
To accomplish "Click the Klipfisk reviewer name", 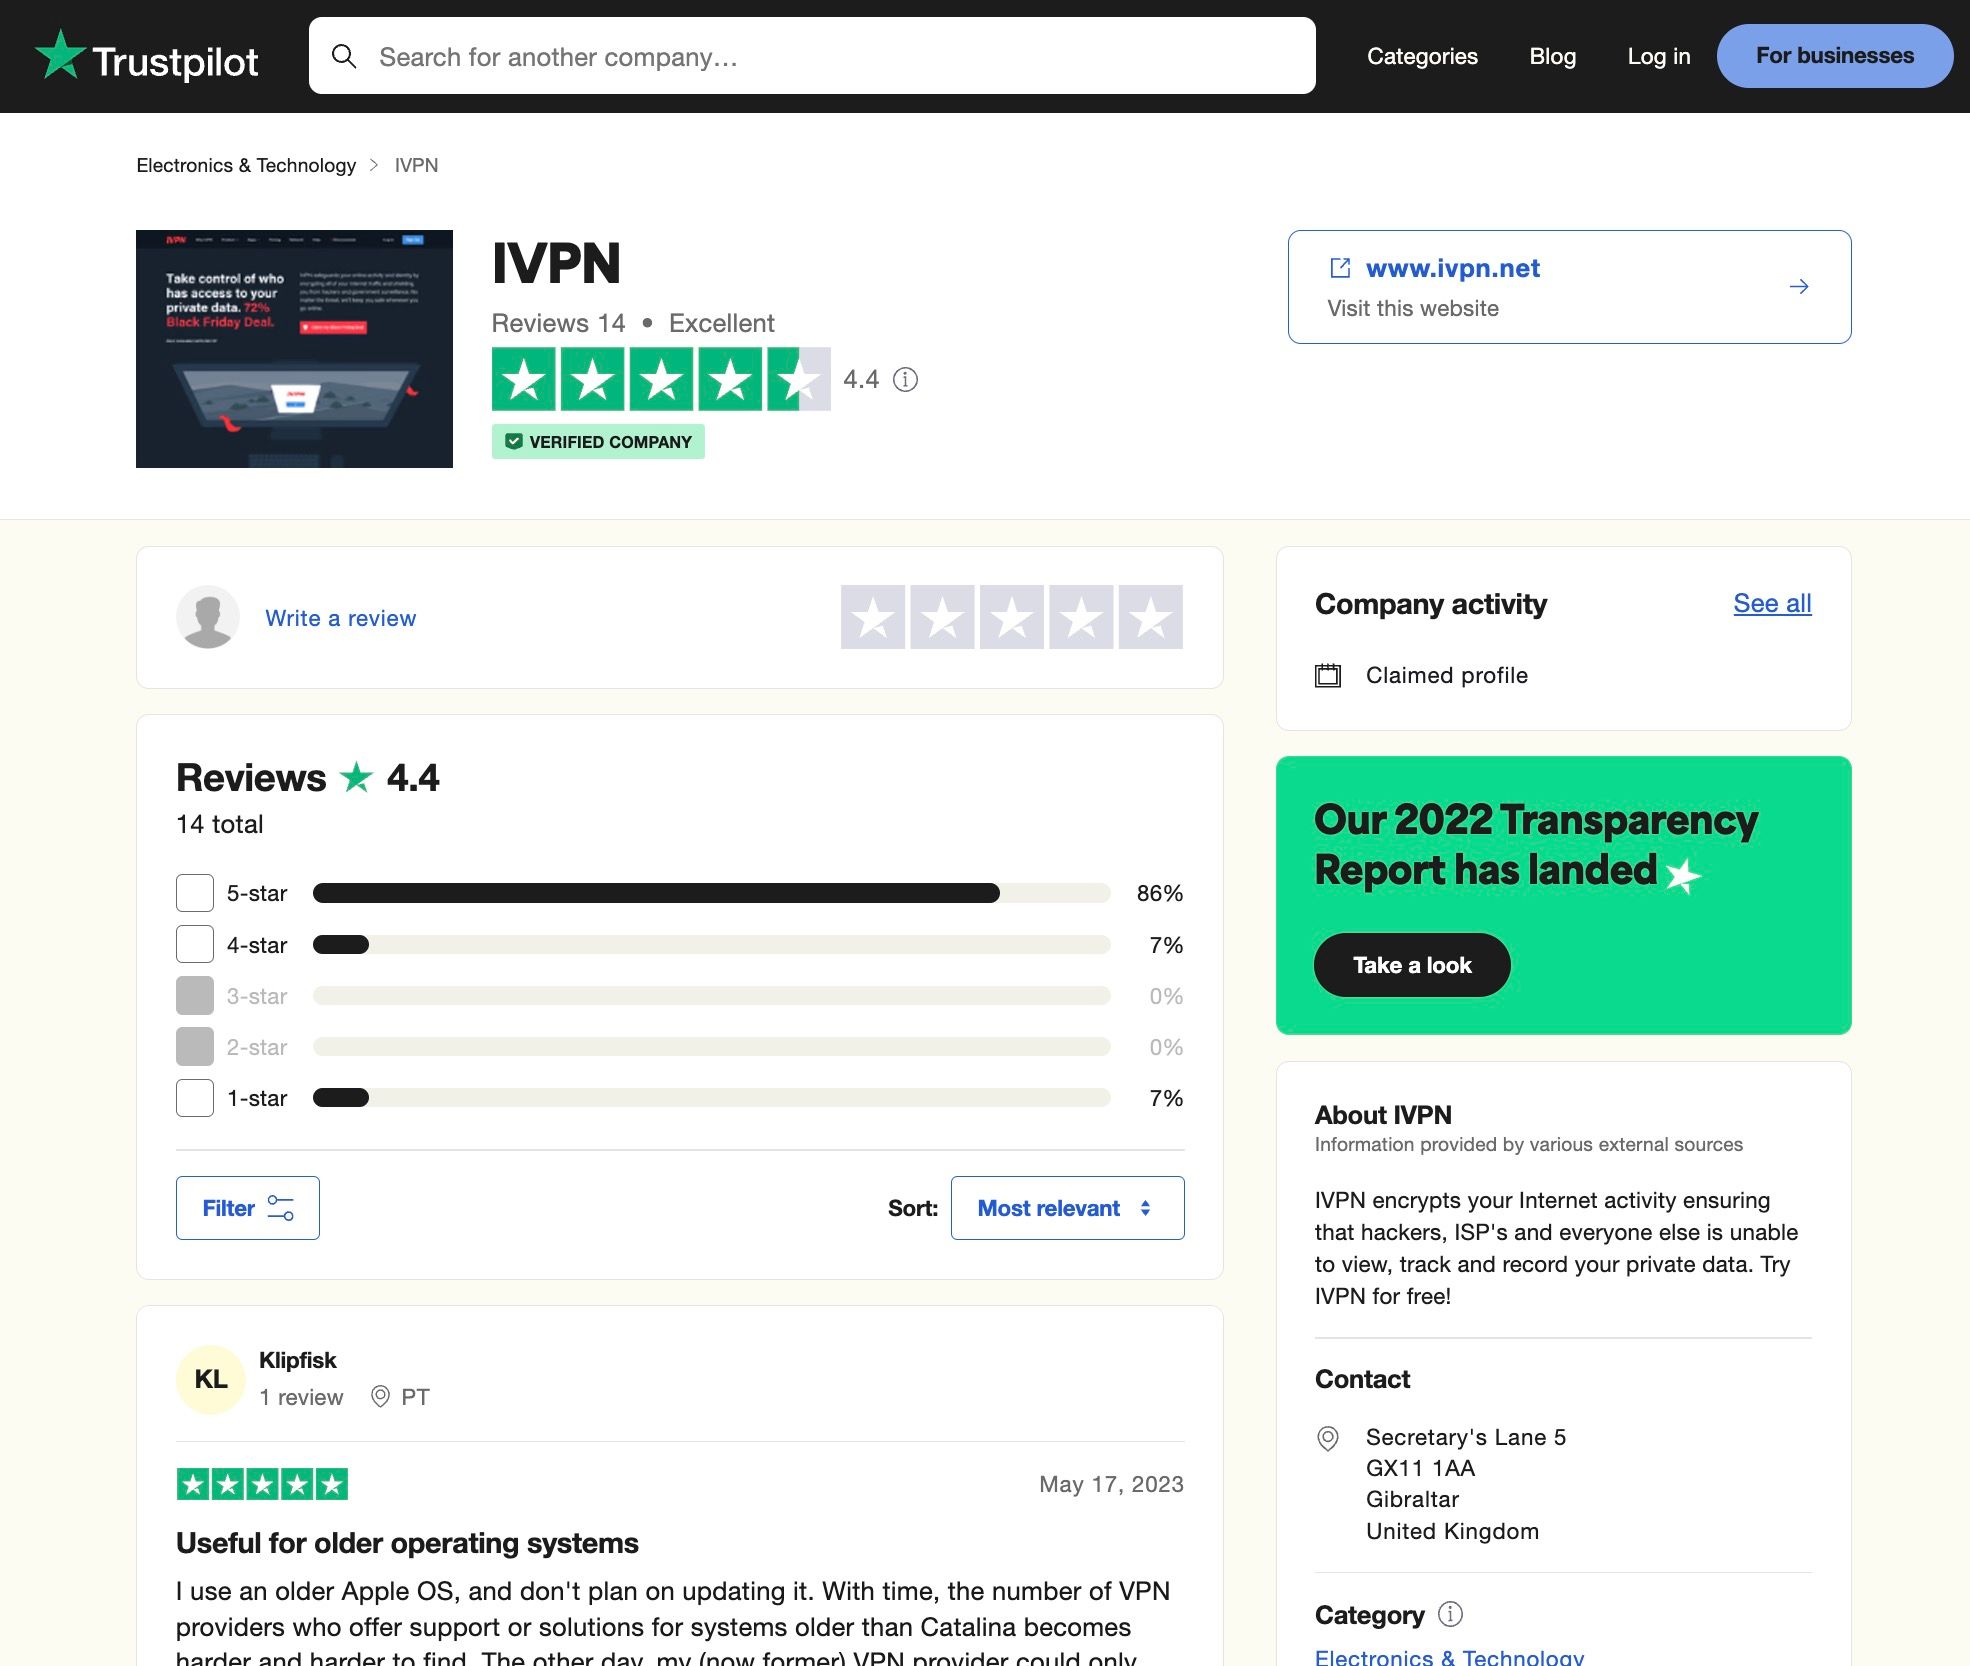I will tap(297, 1360).
